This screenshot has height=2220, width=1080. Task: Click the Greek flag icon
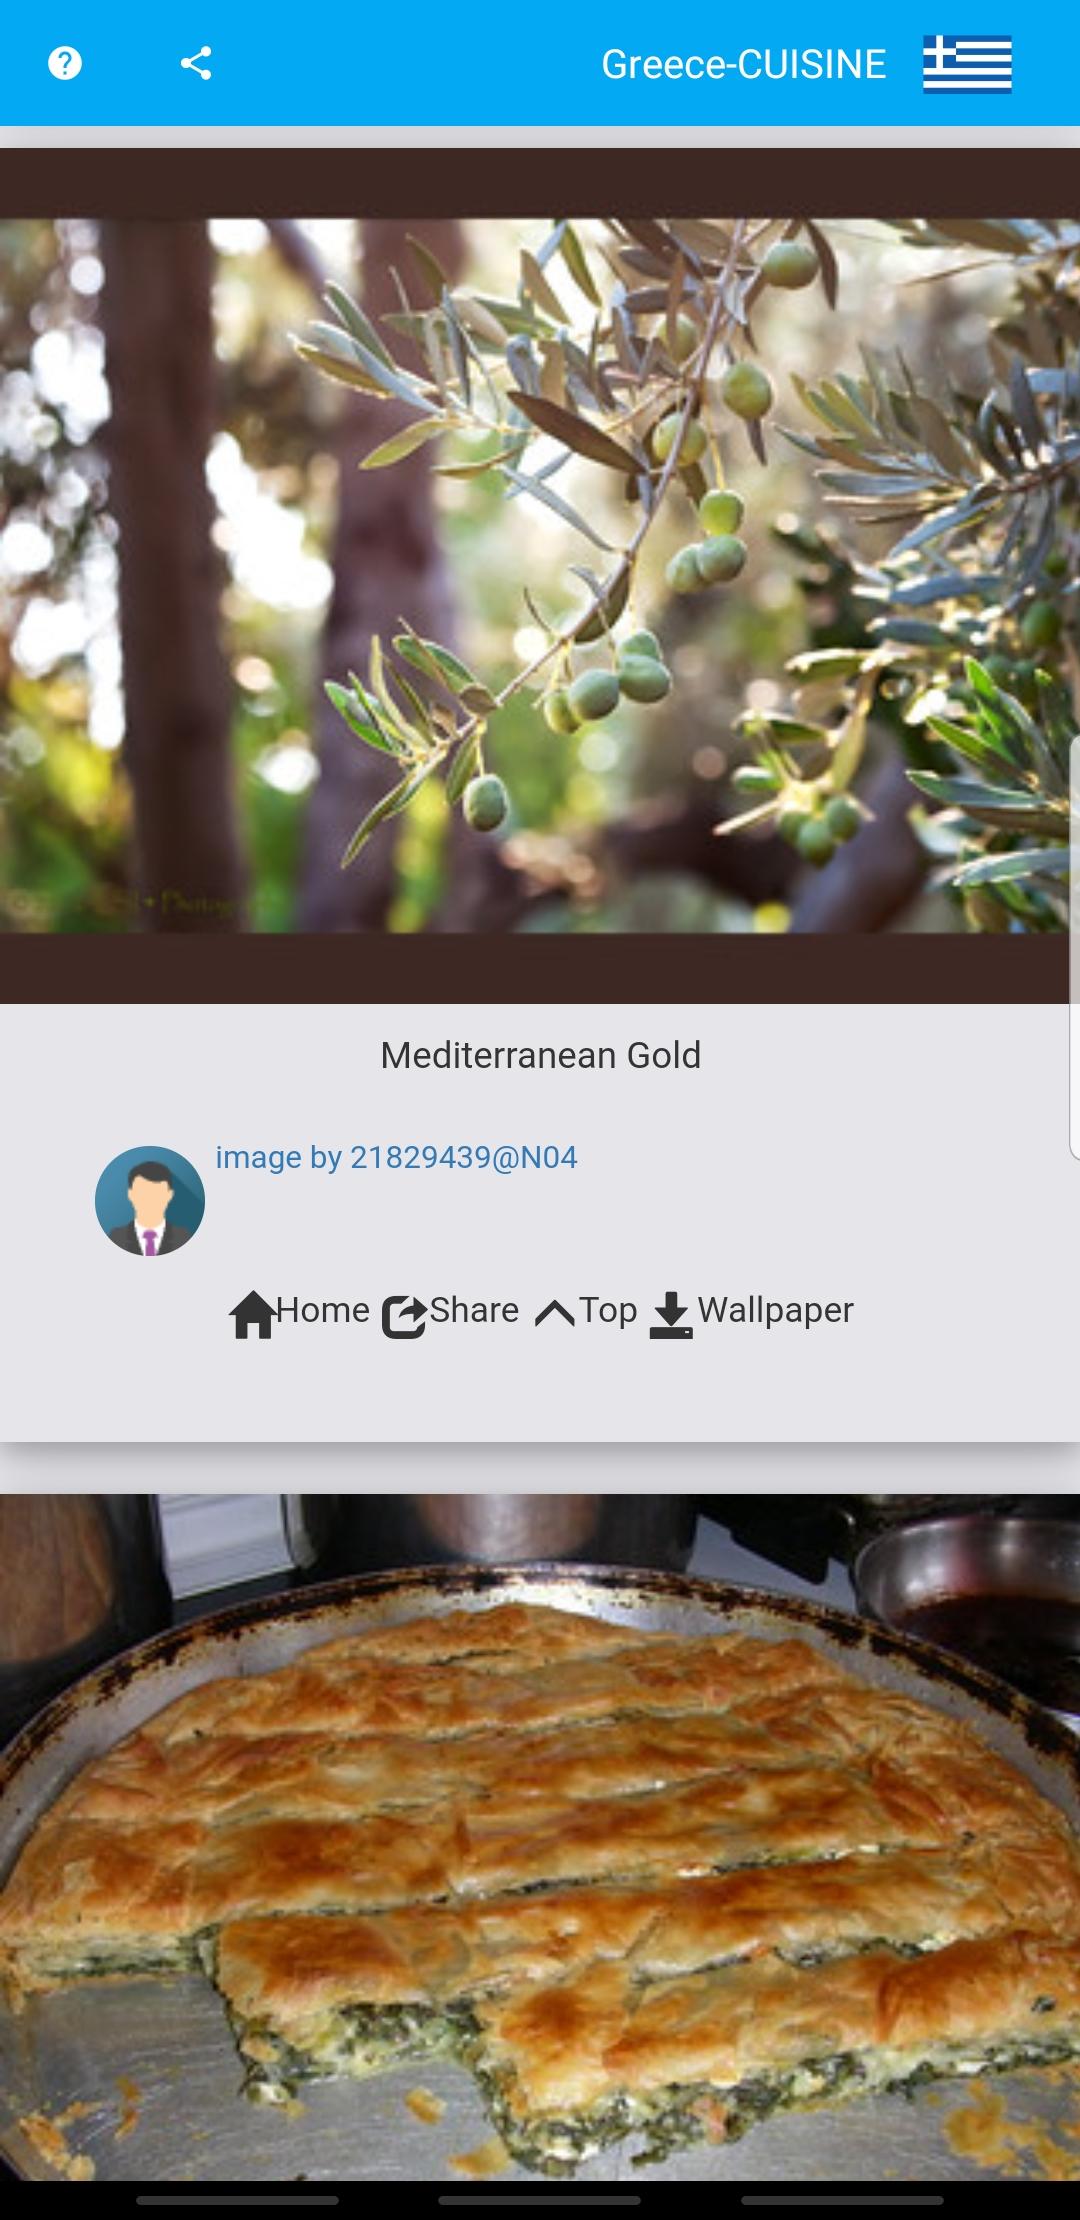[x=967, y=63]
